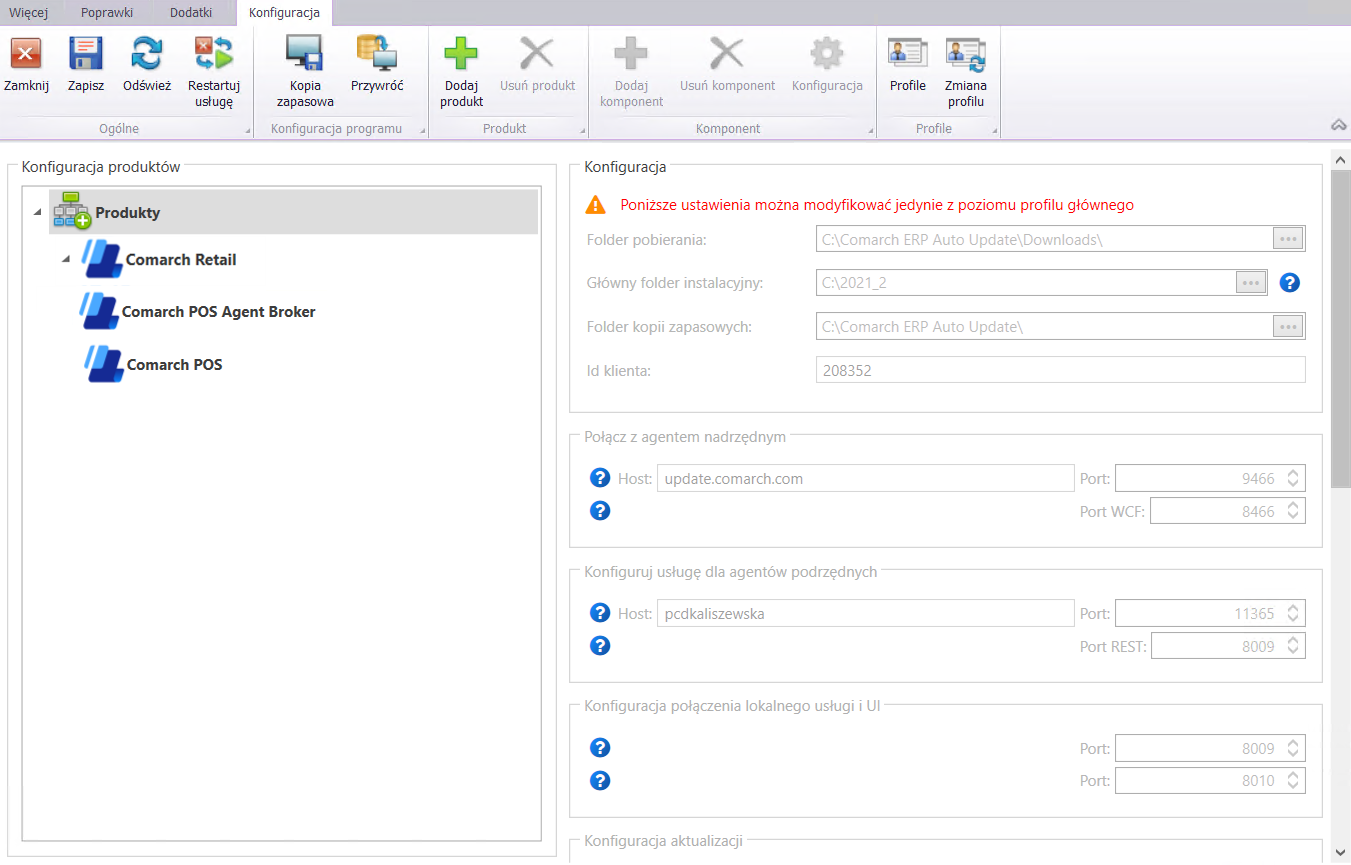Click the scrollbar down arrow
Screen dimensions: 1351x865
click(1341, 853)
